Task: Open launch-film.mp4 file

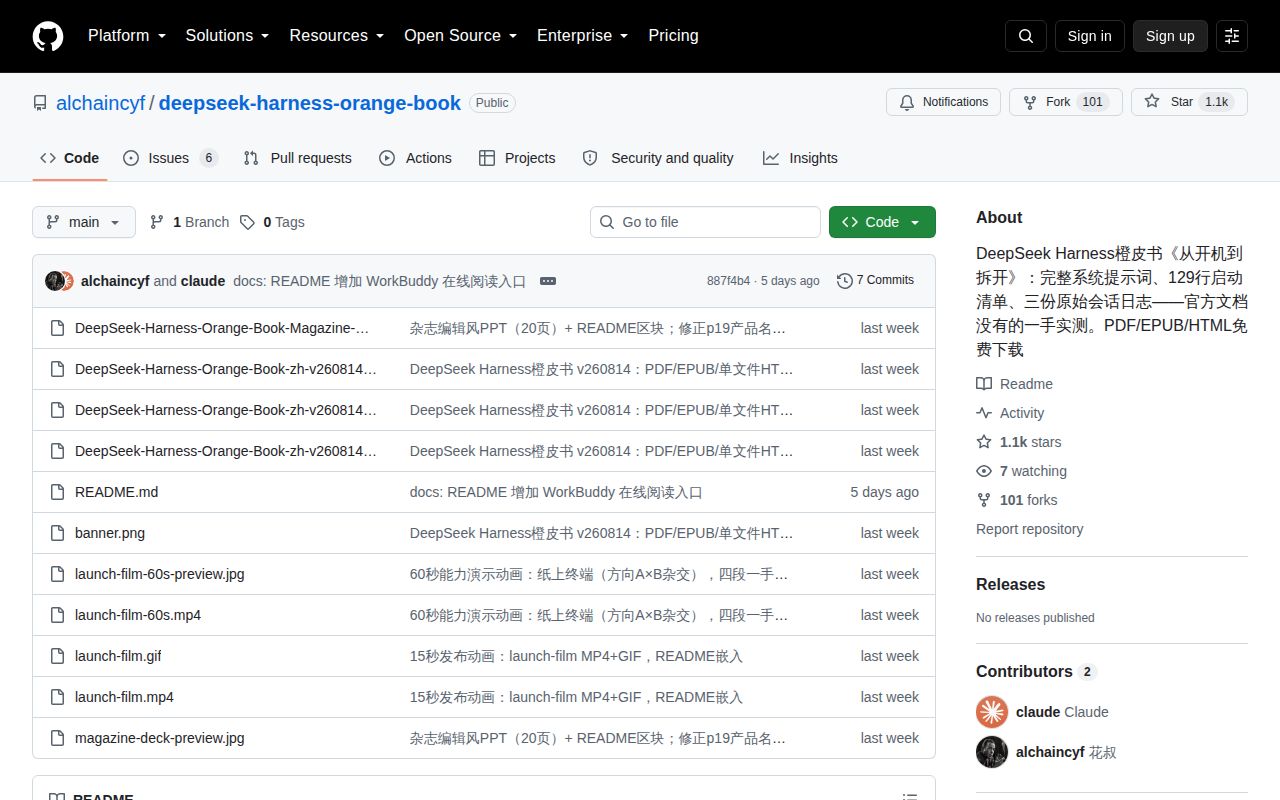Action: tap(124, 697)
